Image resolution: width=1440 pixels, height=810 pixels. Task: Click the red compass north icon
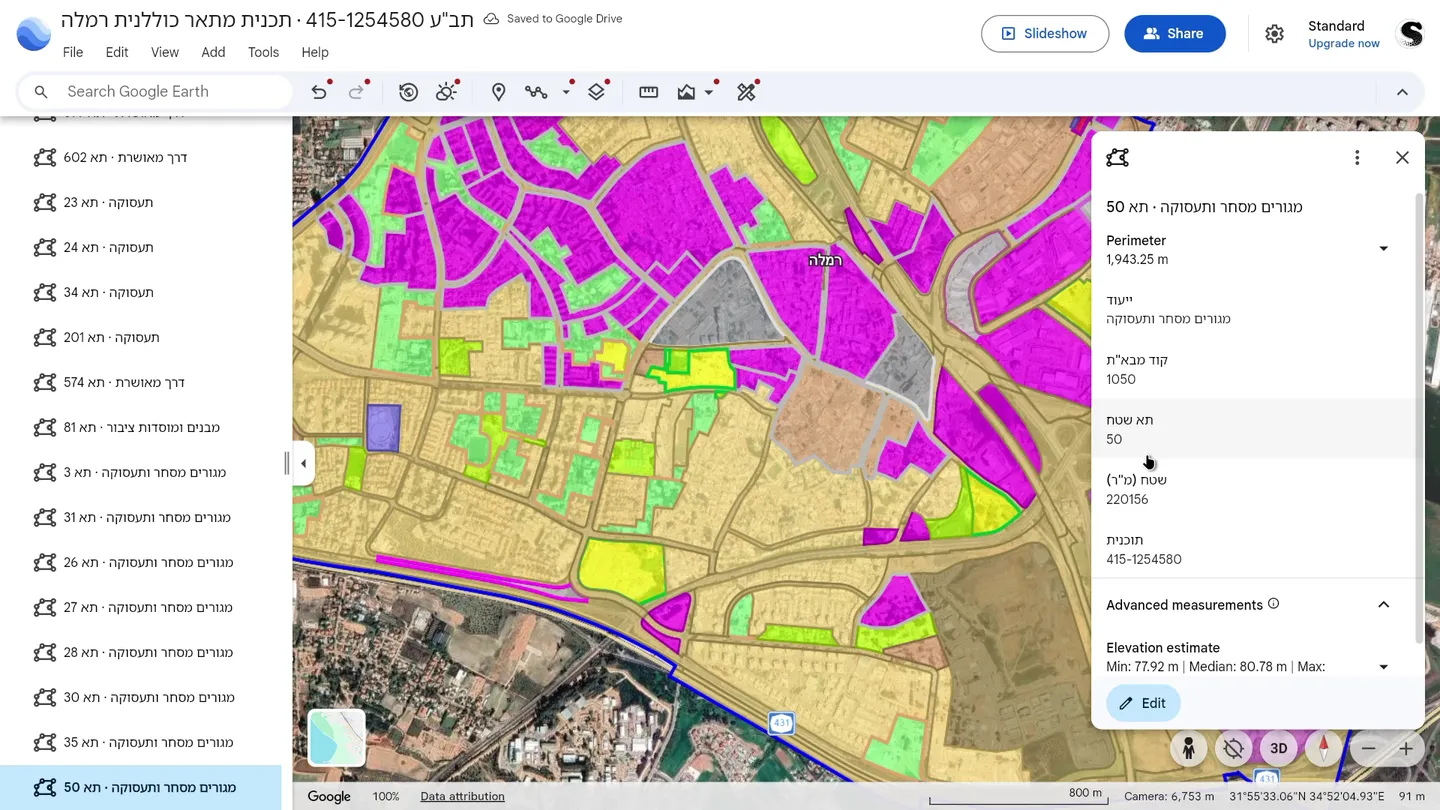tap(1324, 748)
